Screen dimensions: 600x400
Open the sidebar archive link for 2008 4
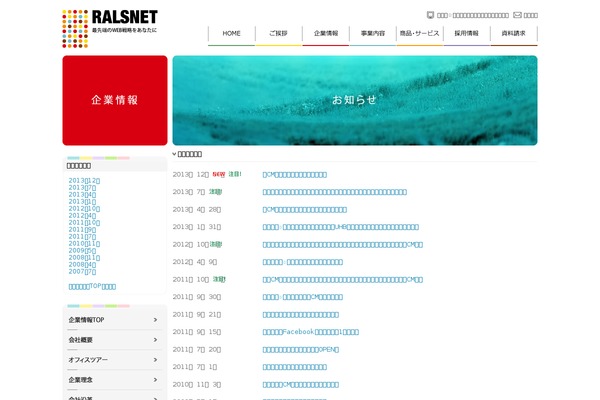click(x=82, y=264)
